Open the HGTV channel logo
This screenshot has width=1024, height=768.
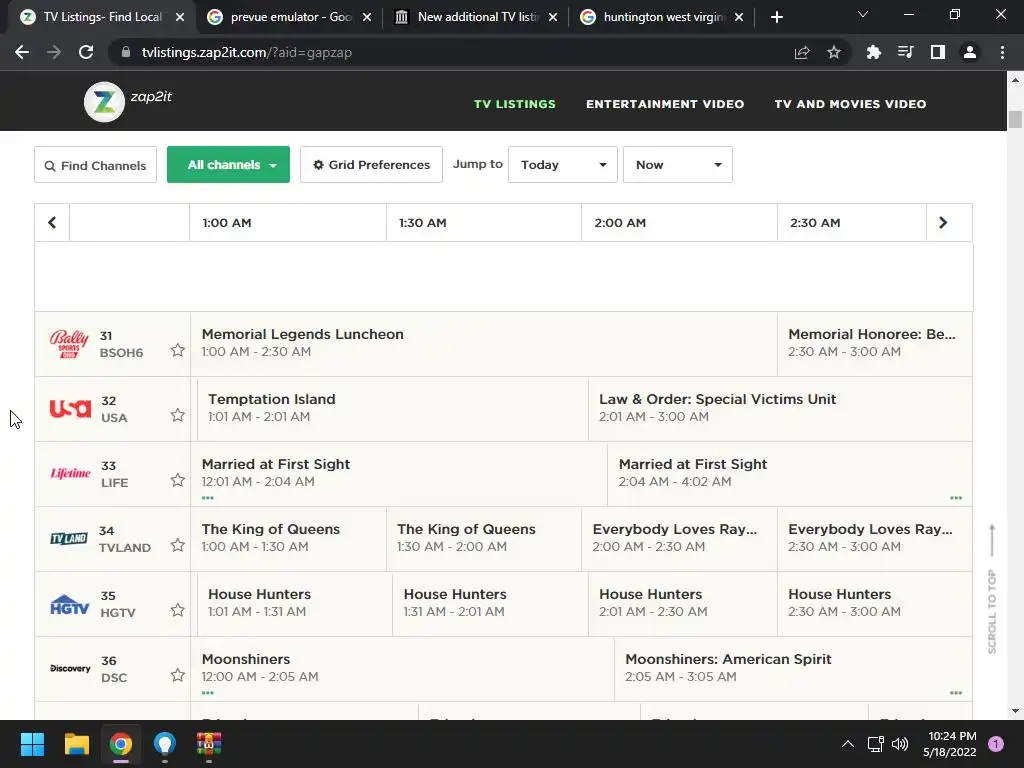[69, 605]
